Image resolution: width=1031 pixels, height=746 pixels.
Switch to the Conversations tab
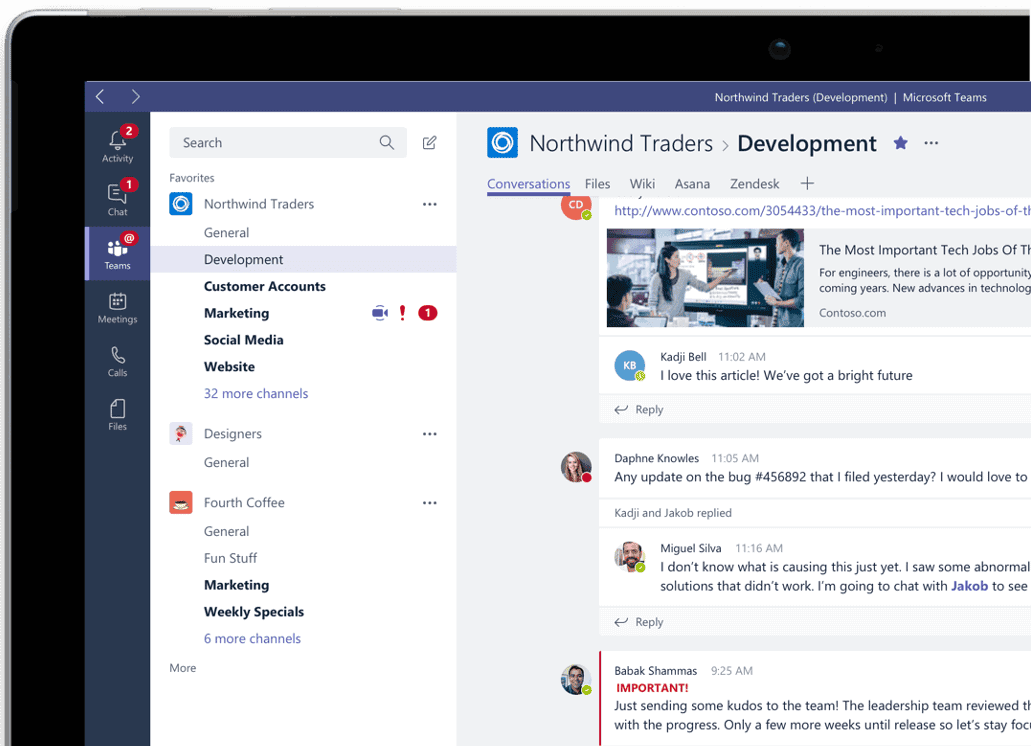click(x=529, y=184)
